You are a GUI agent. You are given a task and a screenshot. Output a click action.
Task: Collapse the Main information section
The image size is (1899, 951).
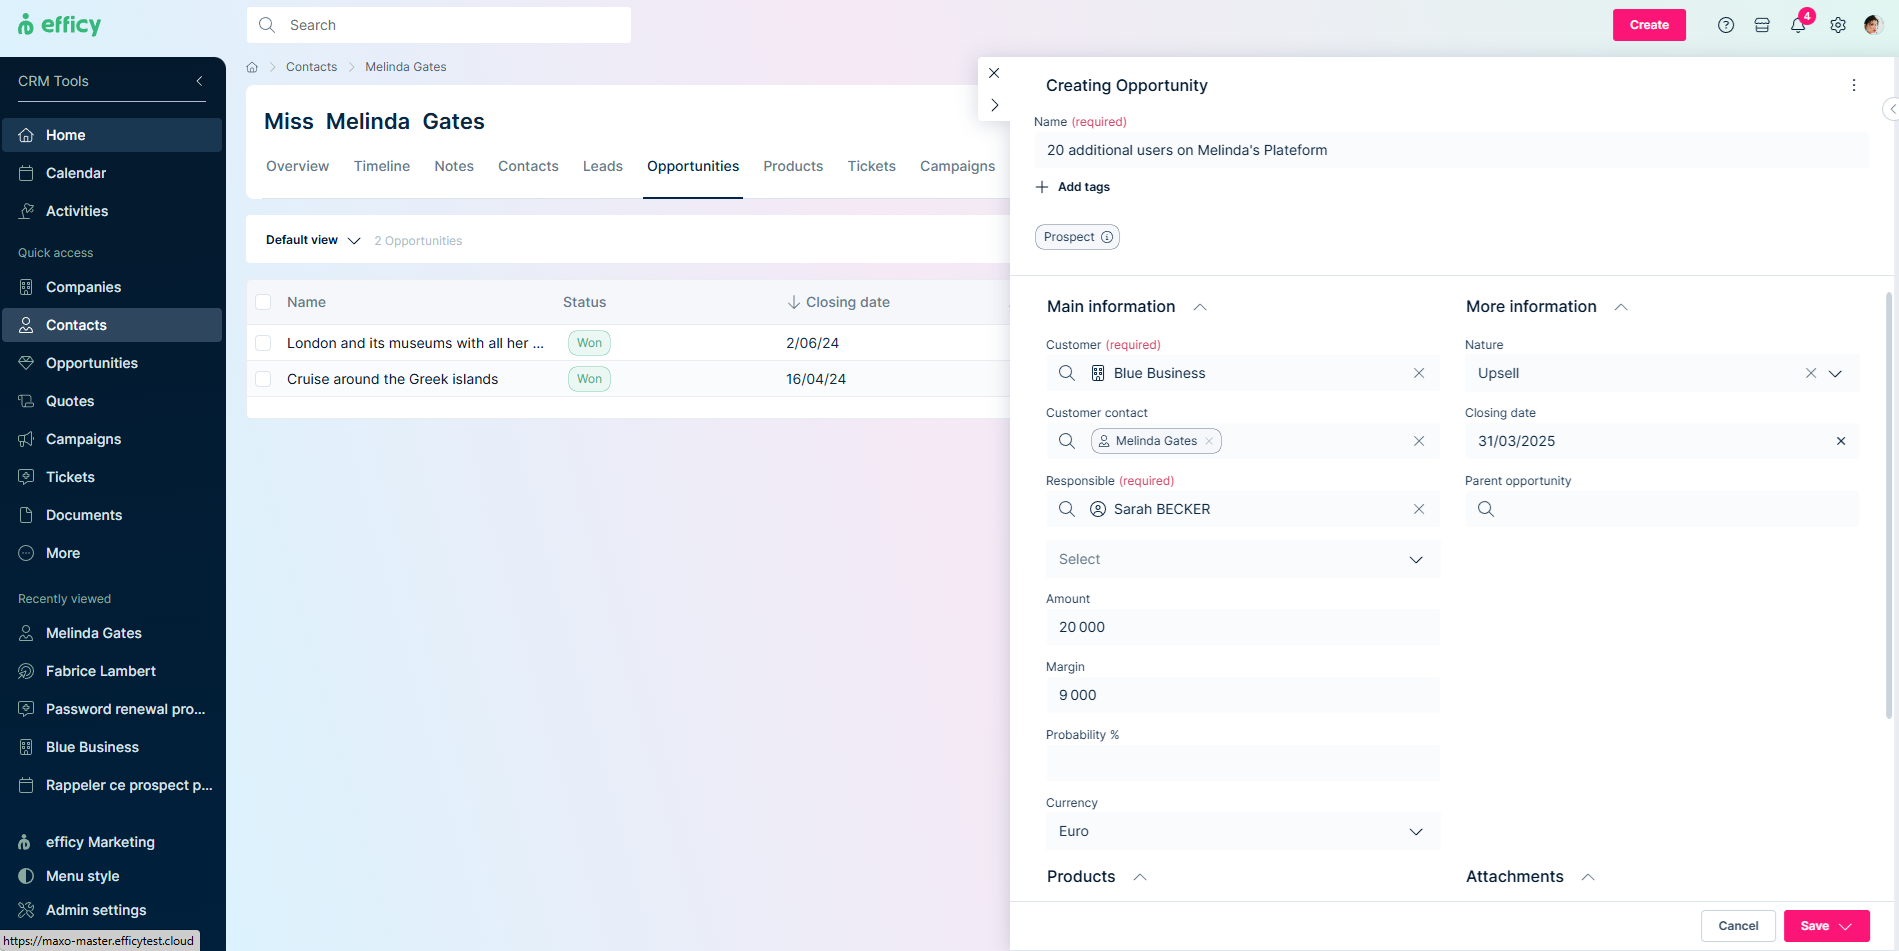click(1200, 307)
